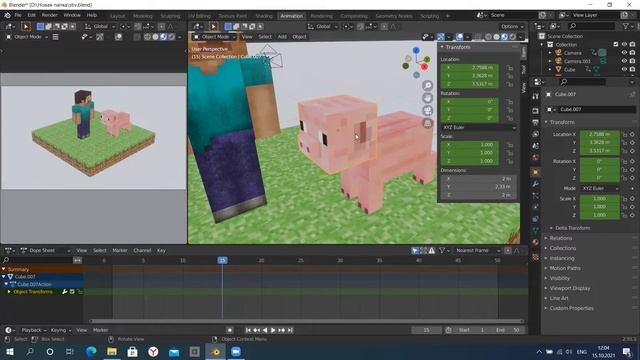This screenshot has height=360, width=640.
Task: Toggle the viewport overlays button
Action: tap(459, 37)
